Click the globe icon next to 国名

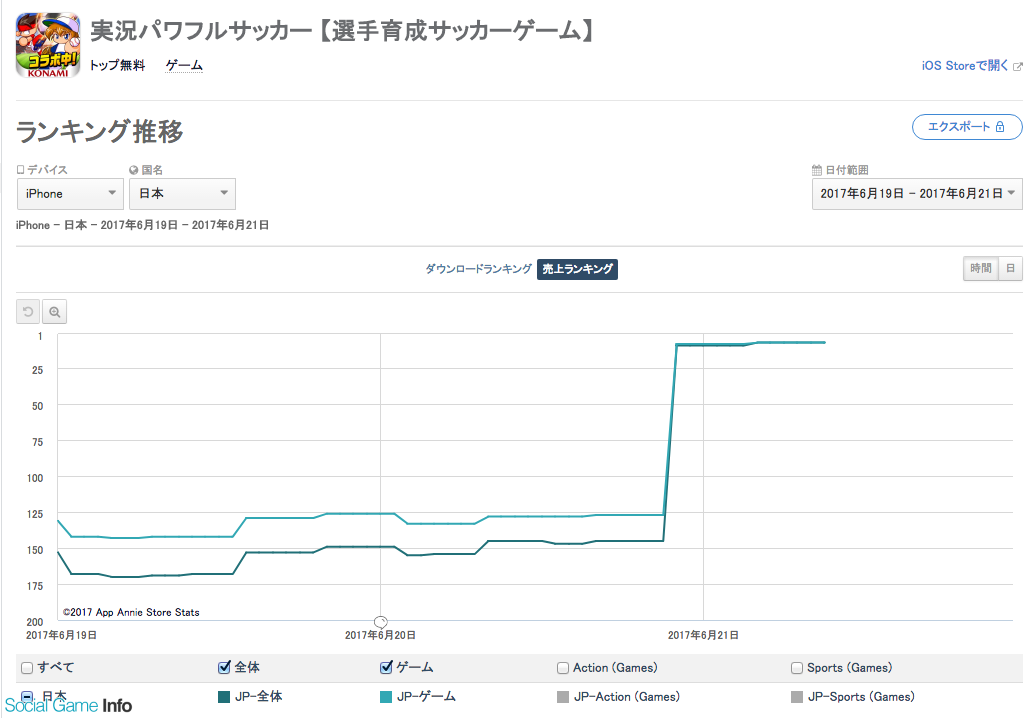coord(133,170)
